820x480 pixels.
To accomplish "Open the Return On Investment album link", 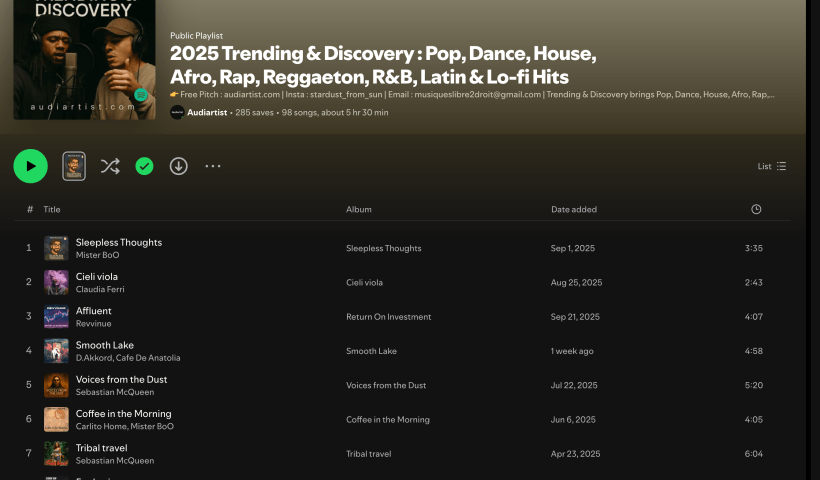I will 388,317.
